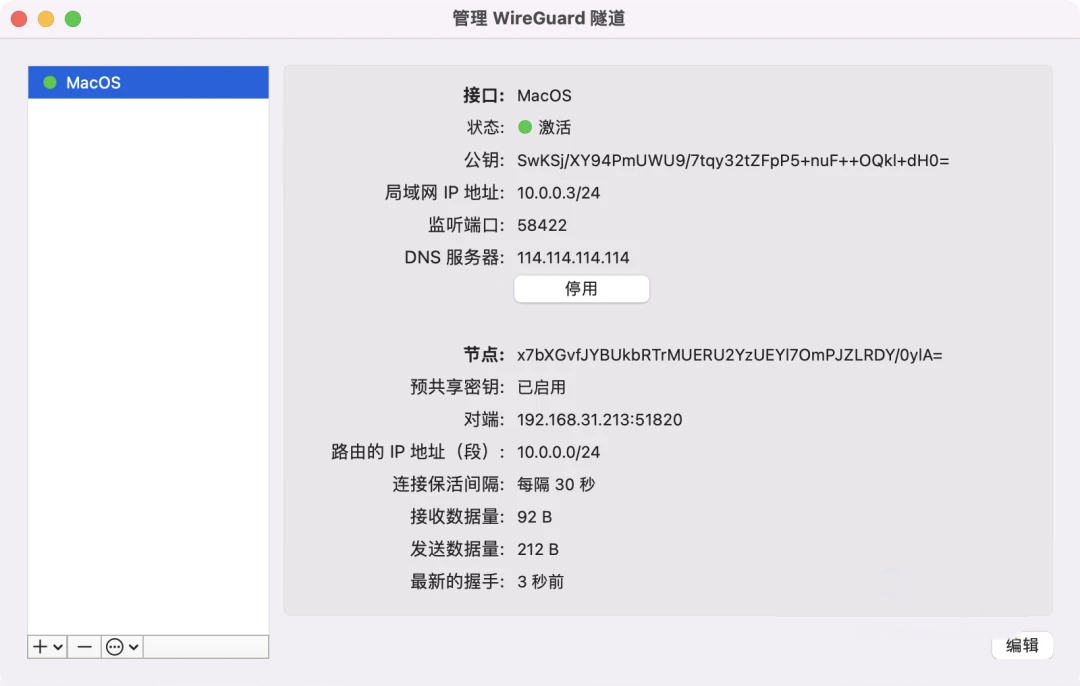1080x686 pixels.
Task: Click the public key SwKSj/XY94PmUWU9 value
Action: [733, 160]
